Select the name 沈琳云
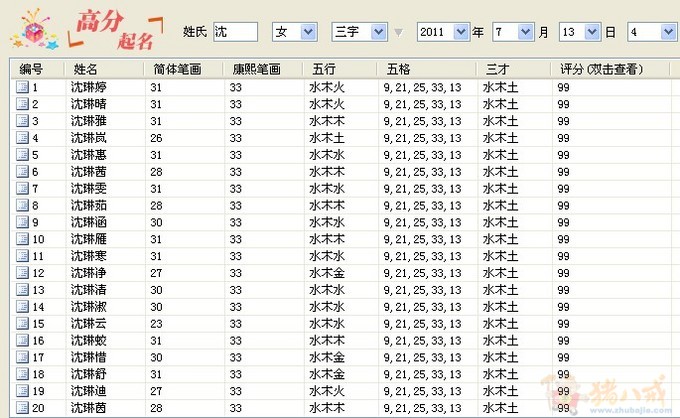Image resolution: width=680 pixels, height=418 pixels. [x=88, y=323]
